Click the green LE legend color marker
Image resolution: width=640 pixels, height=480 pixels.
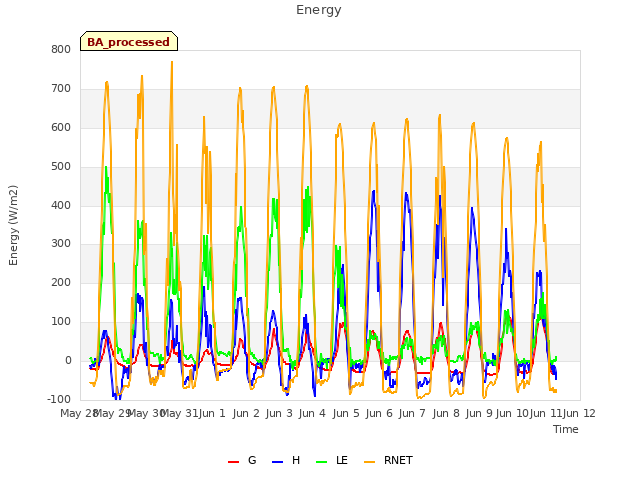point(322,462)
